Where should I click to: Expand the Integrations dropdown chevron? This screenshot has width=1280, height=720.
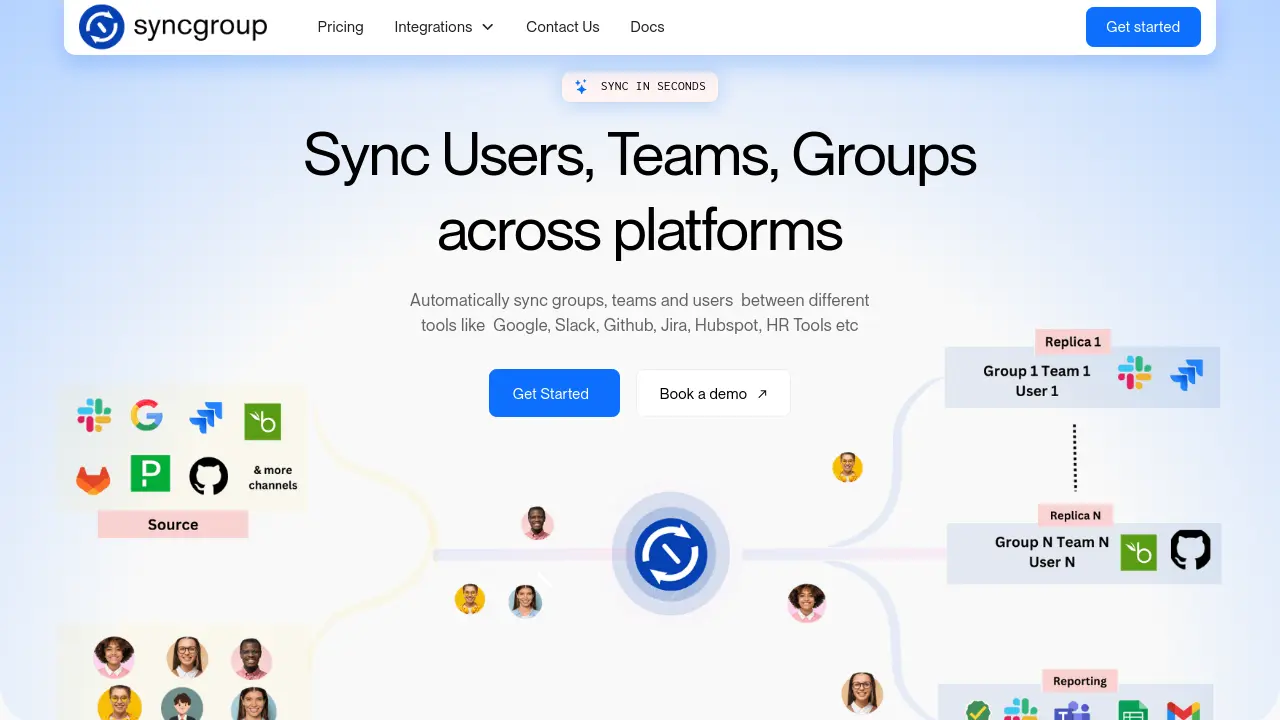click(488, 27)
